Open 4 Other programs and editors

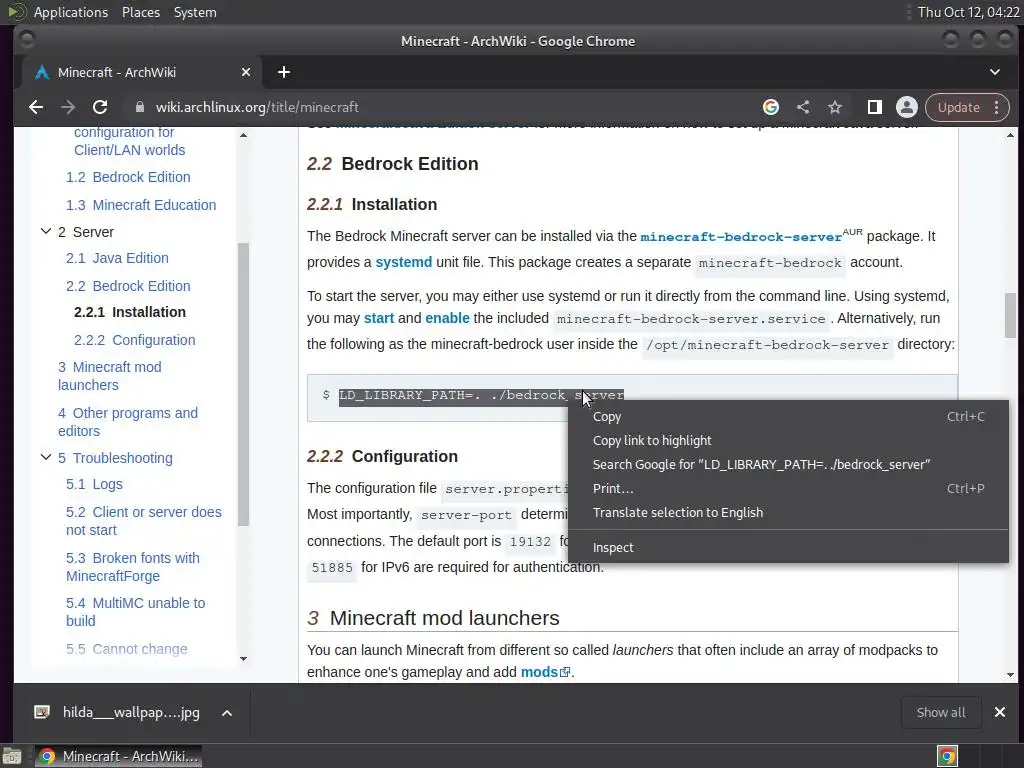128,422
